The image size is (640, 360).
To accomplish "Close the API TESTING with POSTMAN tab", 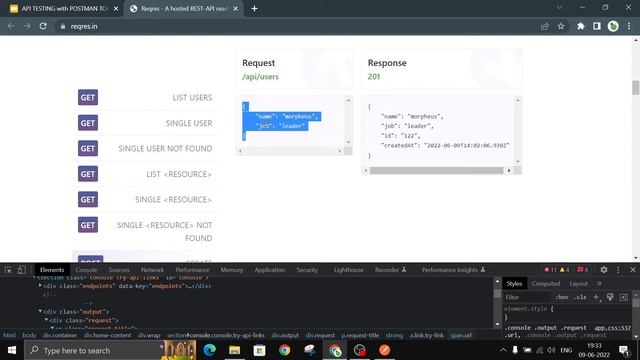I will pos(116,9).
